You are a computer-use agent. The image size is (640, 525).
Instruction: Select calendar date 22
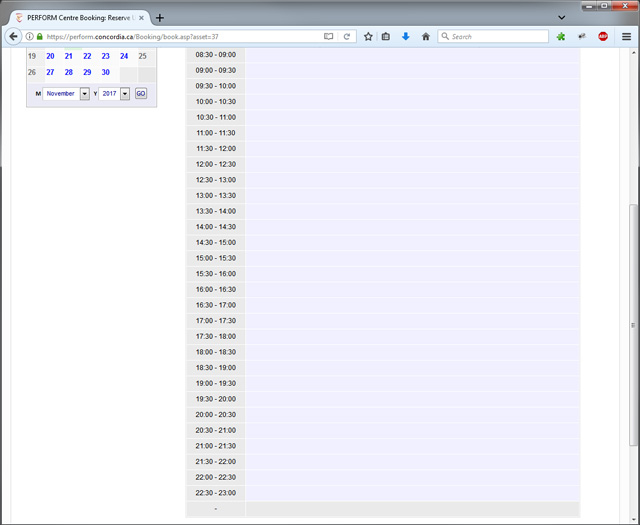[x=87, y=56]
